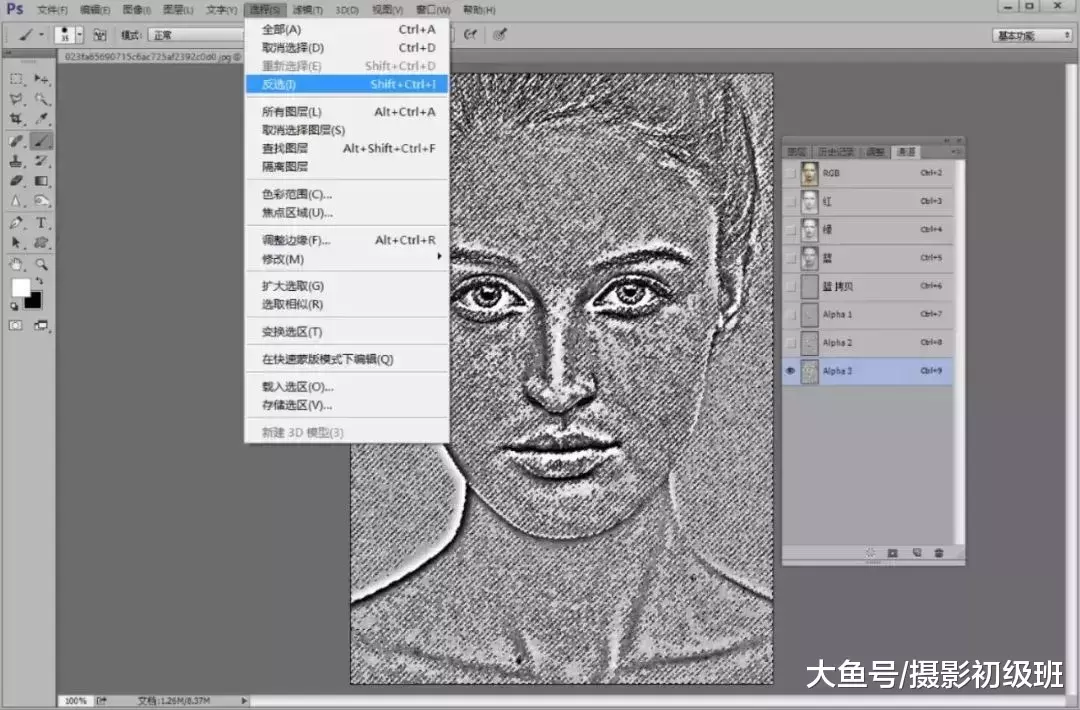Viewport: 1080px width, 710px height.
Task: Reset default foreground and background colors
Action: [14, 306]
